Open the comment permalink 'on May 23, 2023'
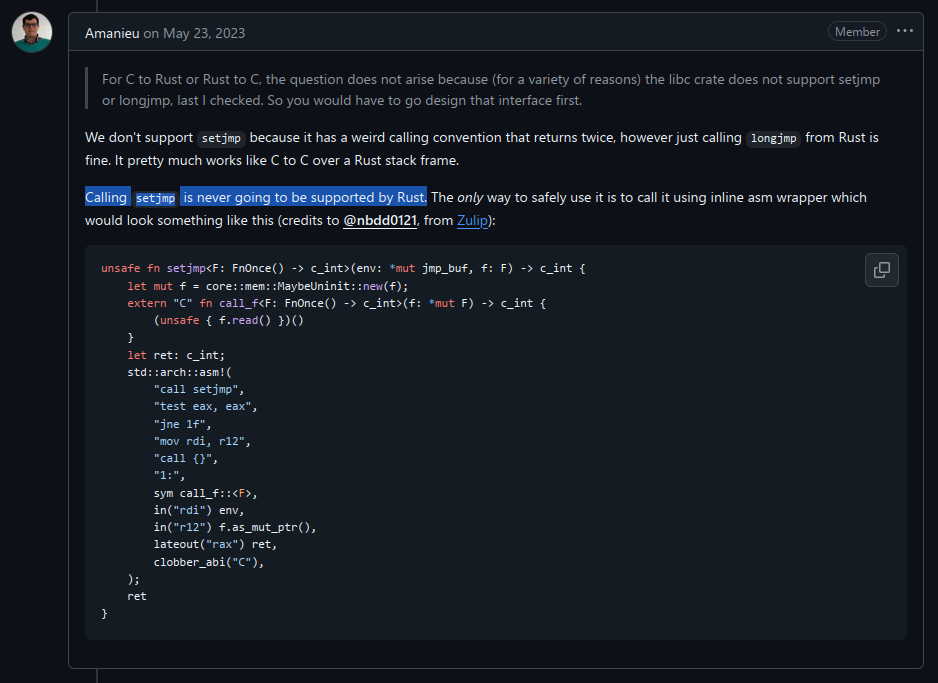Image resolution: width=938 pixels, height=683 pixels. coord(194,33)
